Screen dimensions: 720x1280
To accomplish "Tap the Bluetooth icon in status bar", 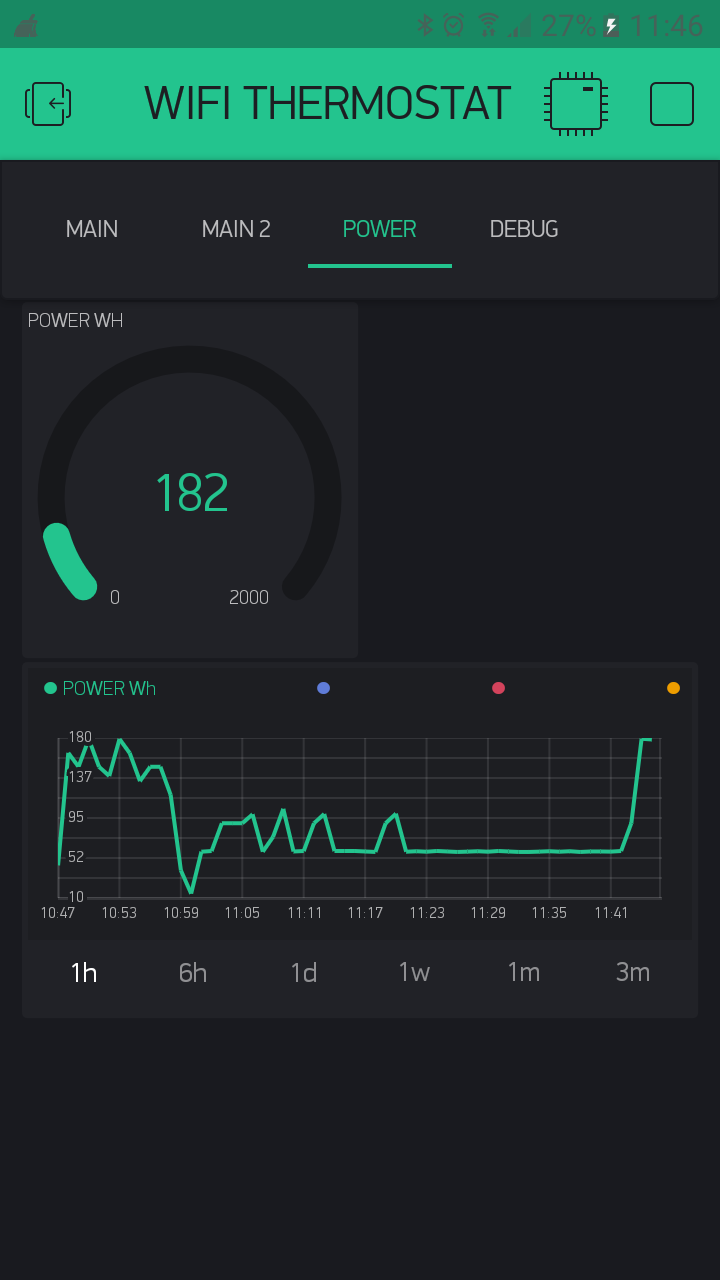I will click(x=425, y=25).
